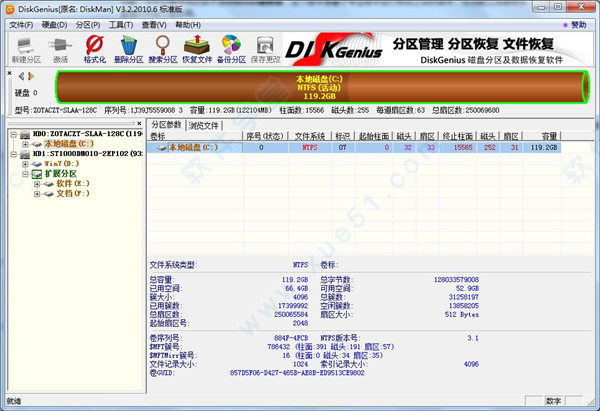The width and height of the screenshot is (600, 411).
Task: Click the 终止柱面 column header
Action: pyautogui.click(x=457, y=136)
